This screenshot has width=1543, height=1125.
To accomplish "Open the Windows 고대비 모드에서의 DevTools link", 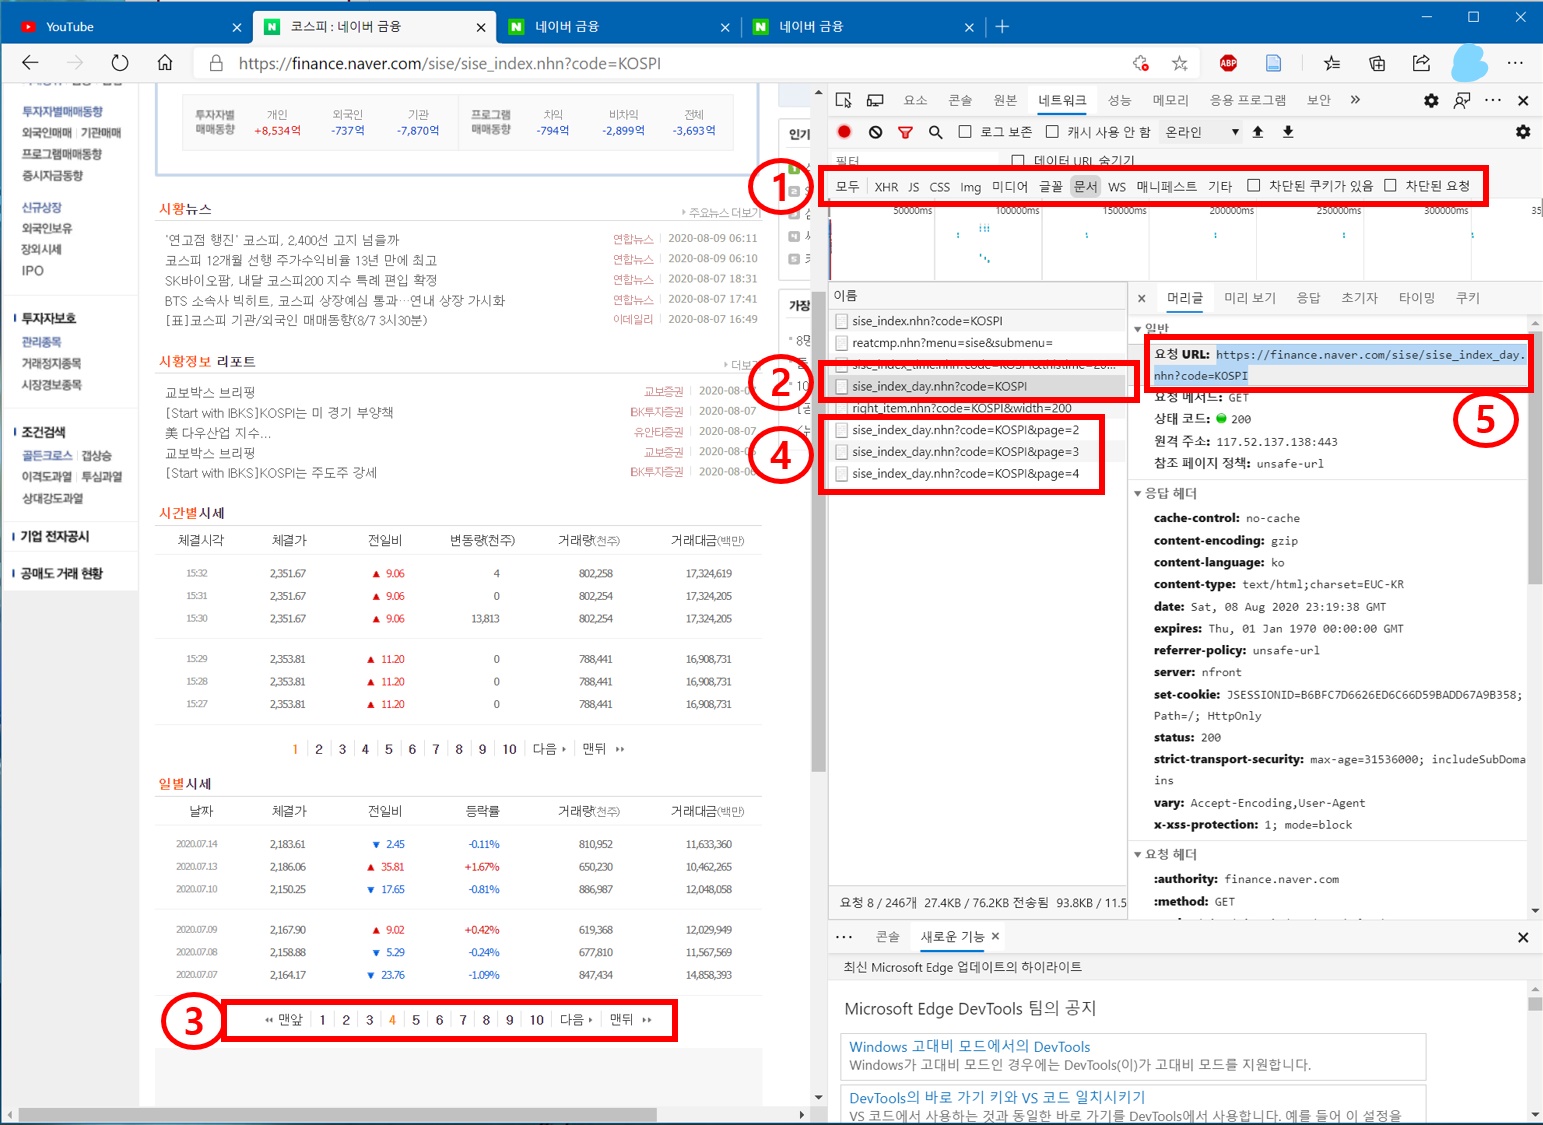I will (x=969, y=1047).
